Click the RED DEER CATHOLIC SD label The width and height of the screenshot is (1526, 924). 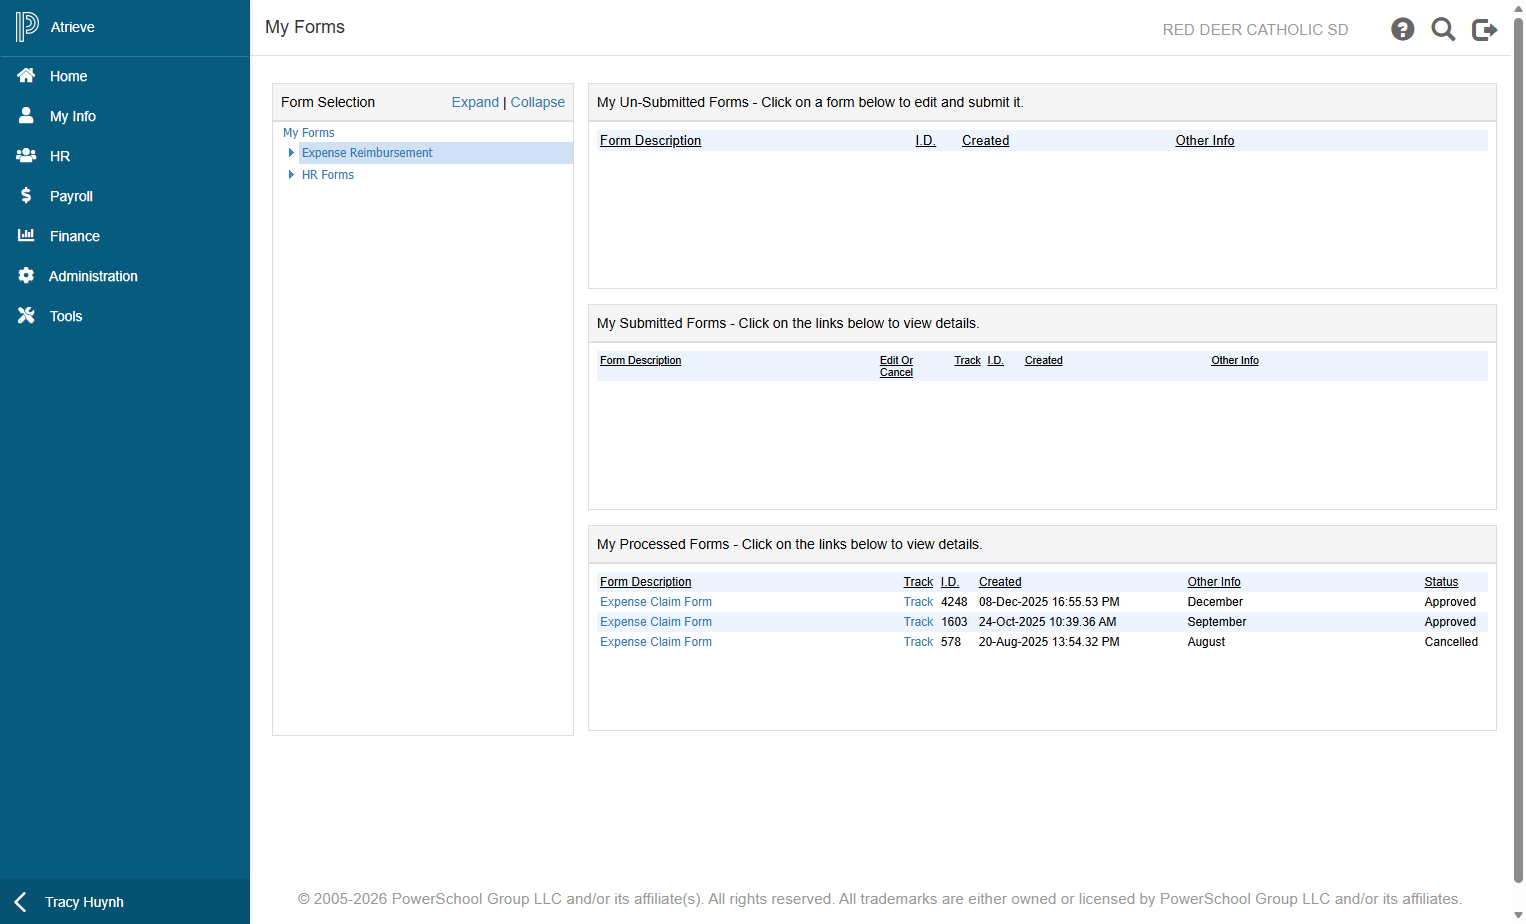pos(1255,30)
